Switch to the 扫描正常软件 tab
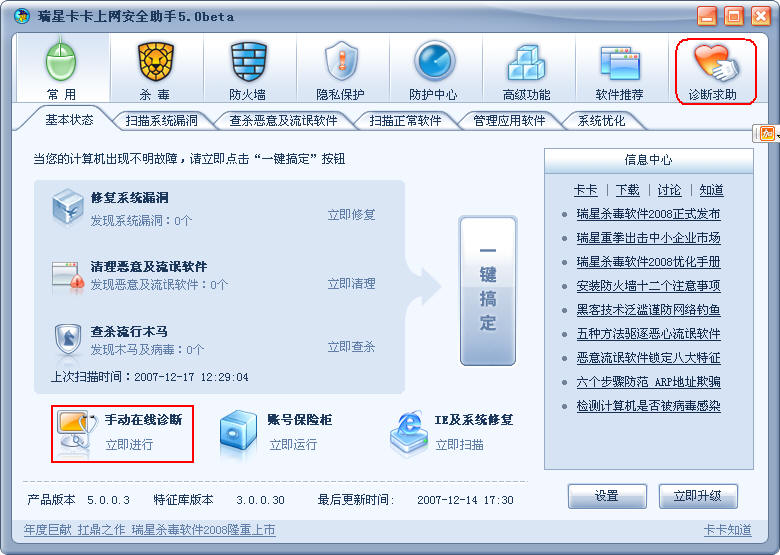Screen dimensions: 780x555 coord(405,120)
